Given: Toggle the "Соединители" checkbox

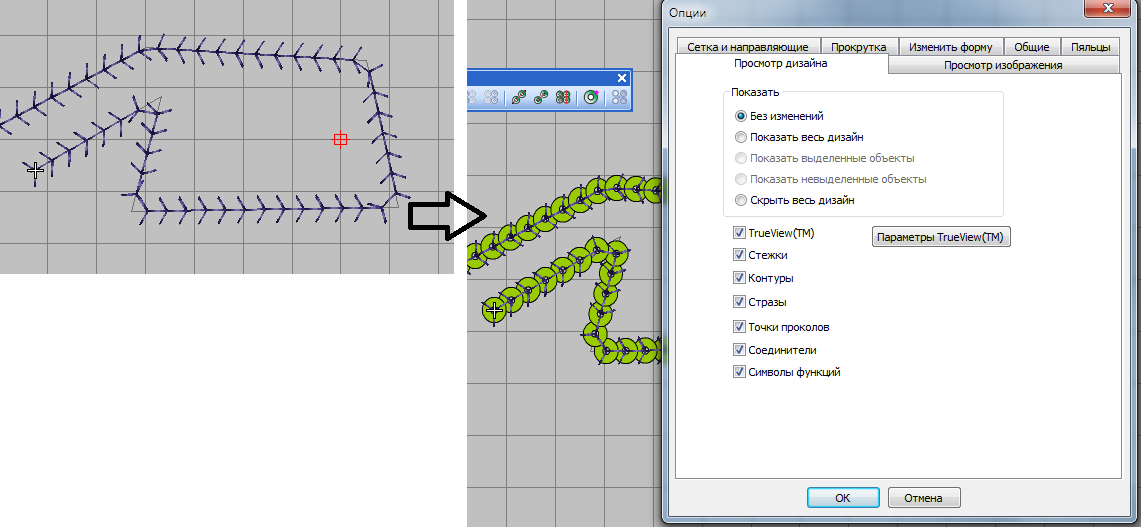Looking at the screenshot, I should coord(740,349).
